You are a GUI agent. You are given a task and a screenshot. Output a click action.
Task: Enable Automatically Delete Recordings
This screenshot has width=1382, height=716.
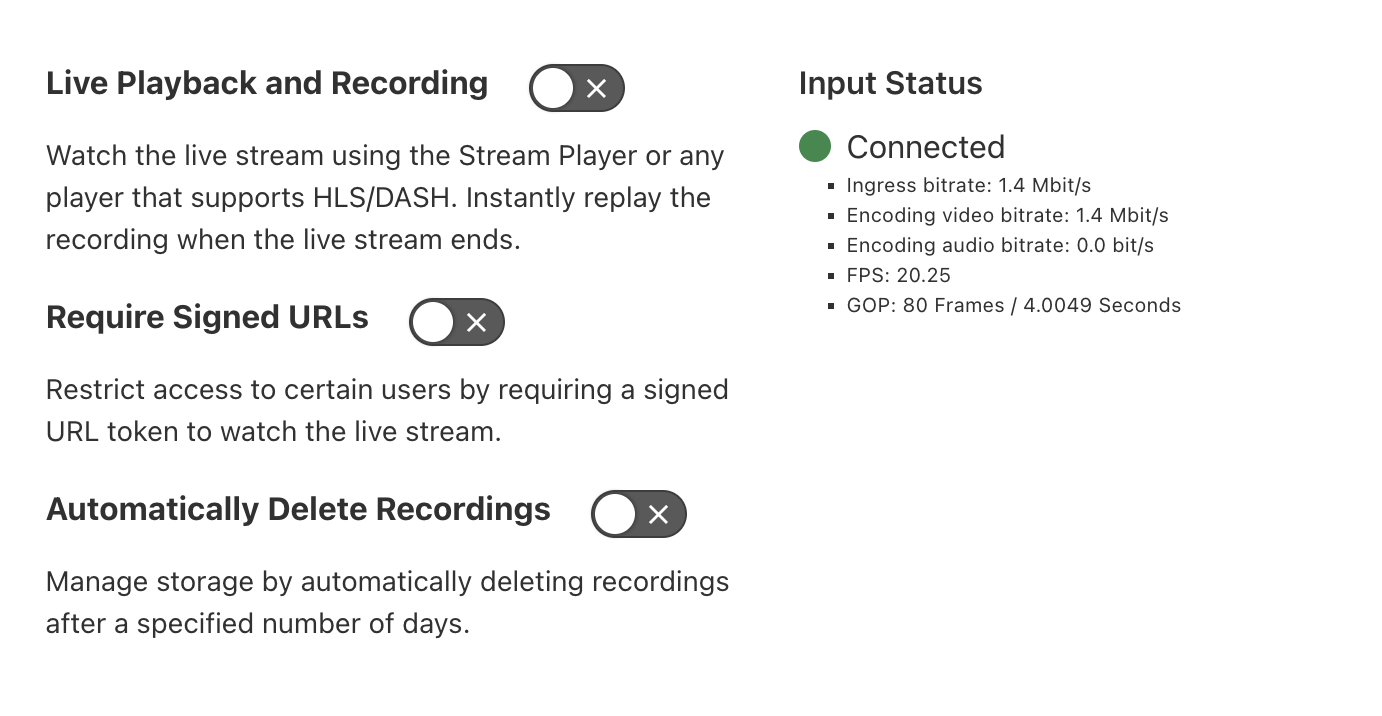(639, 514)
